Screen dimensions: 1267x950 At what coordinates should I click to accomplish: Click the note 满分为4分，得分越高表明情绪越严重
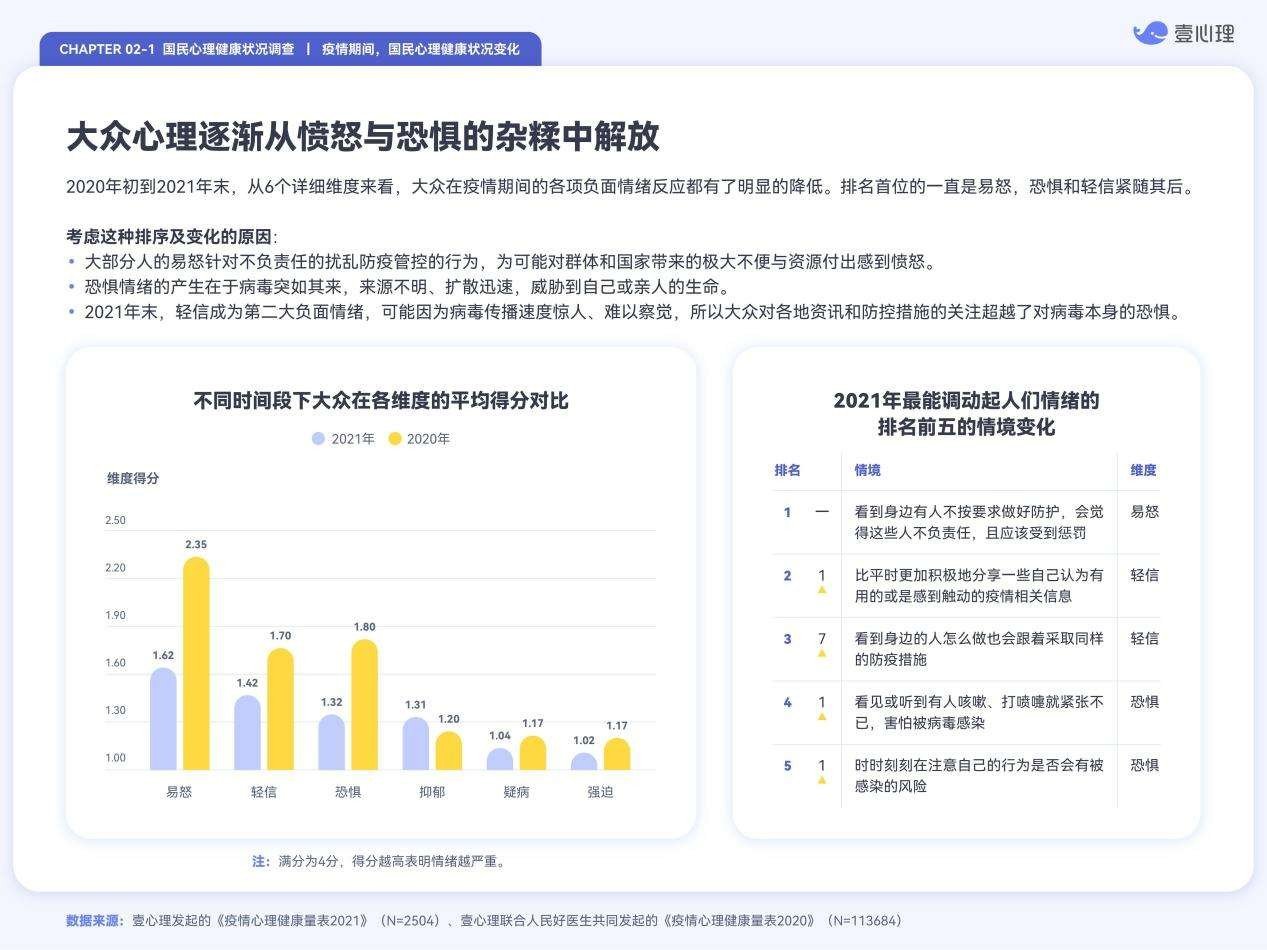(x=391, y=861)
